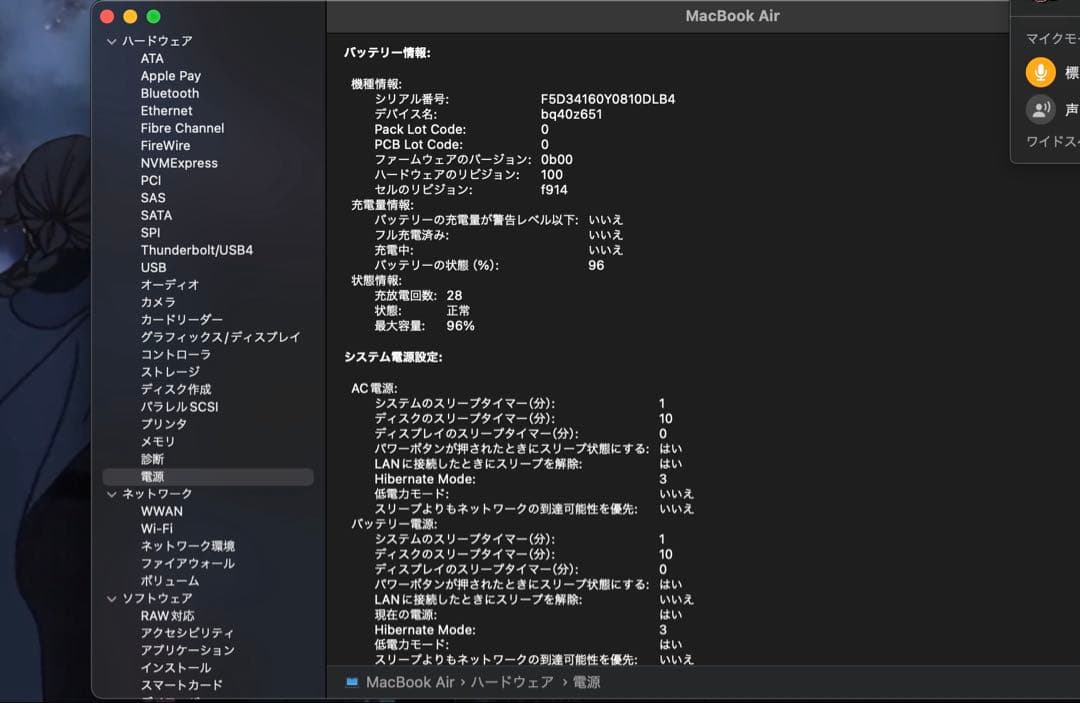Collapse the ソフトウェア sidebar section

click(x=110, y=597)
